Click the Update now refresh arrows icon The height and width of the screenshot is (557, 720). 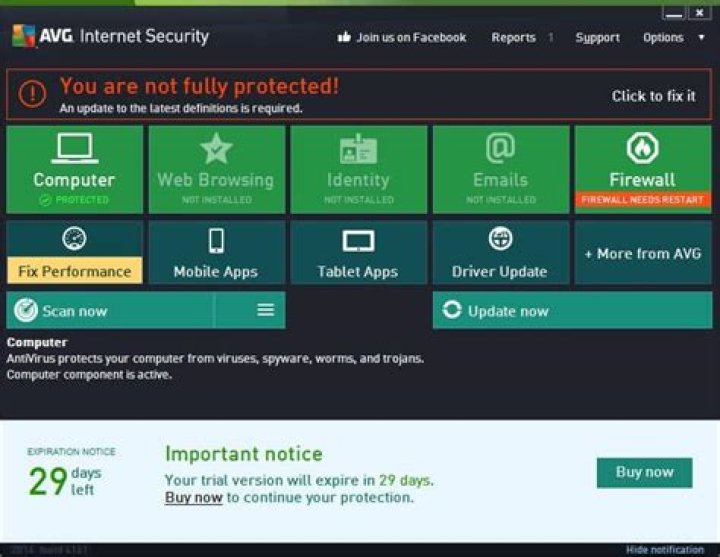[452, 310]
